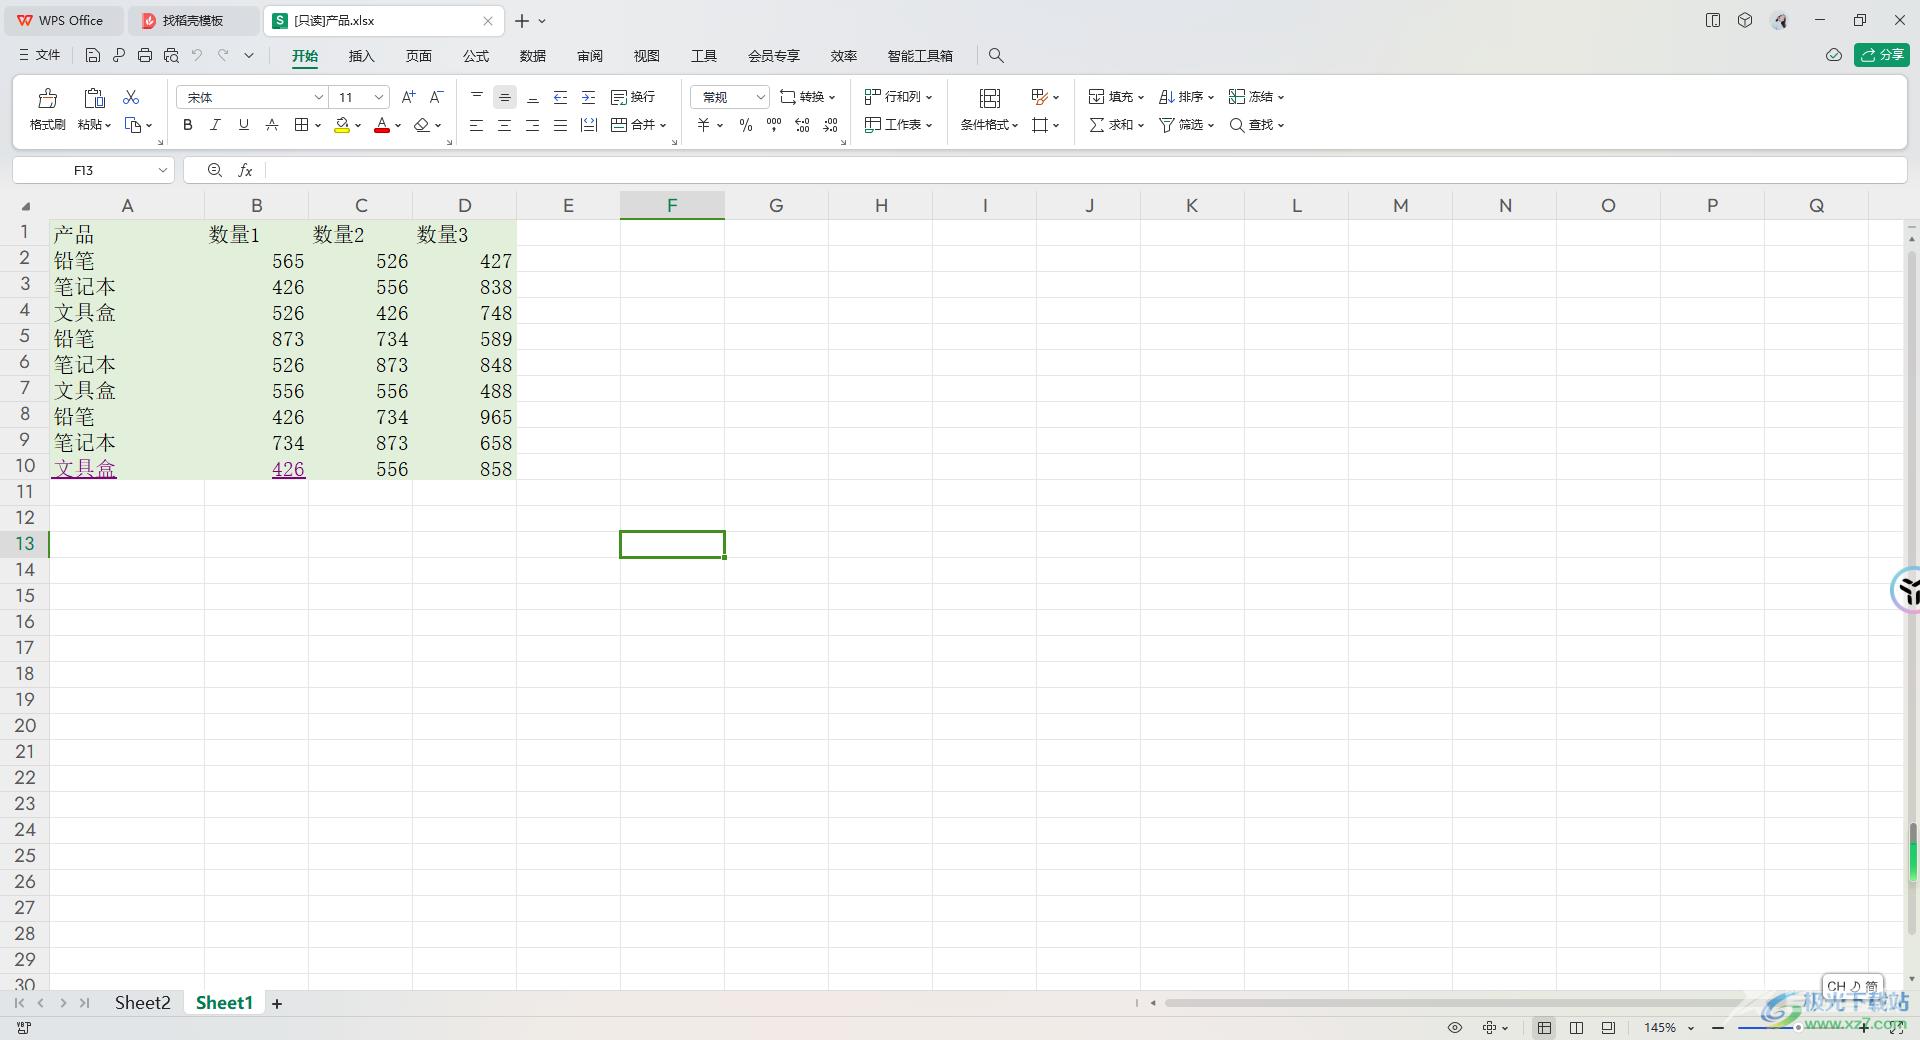This screenshot has height=1040, width=1920.
Task: Add a new sheet with plus button
Action: coord(277,1004)
